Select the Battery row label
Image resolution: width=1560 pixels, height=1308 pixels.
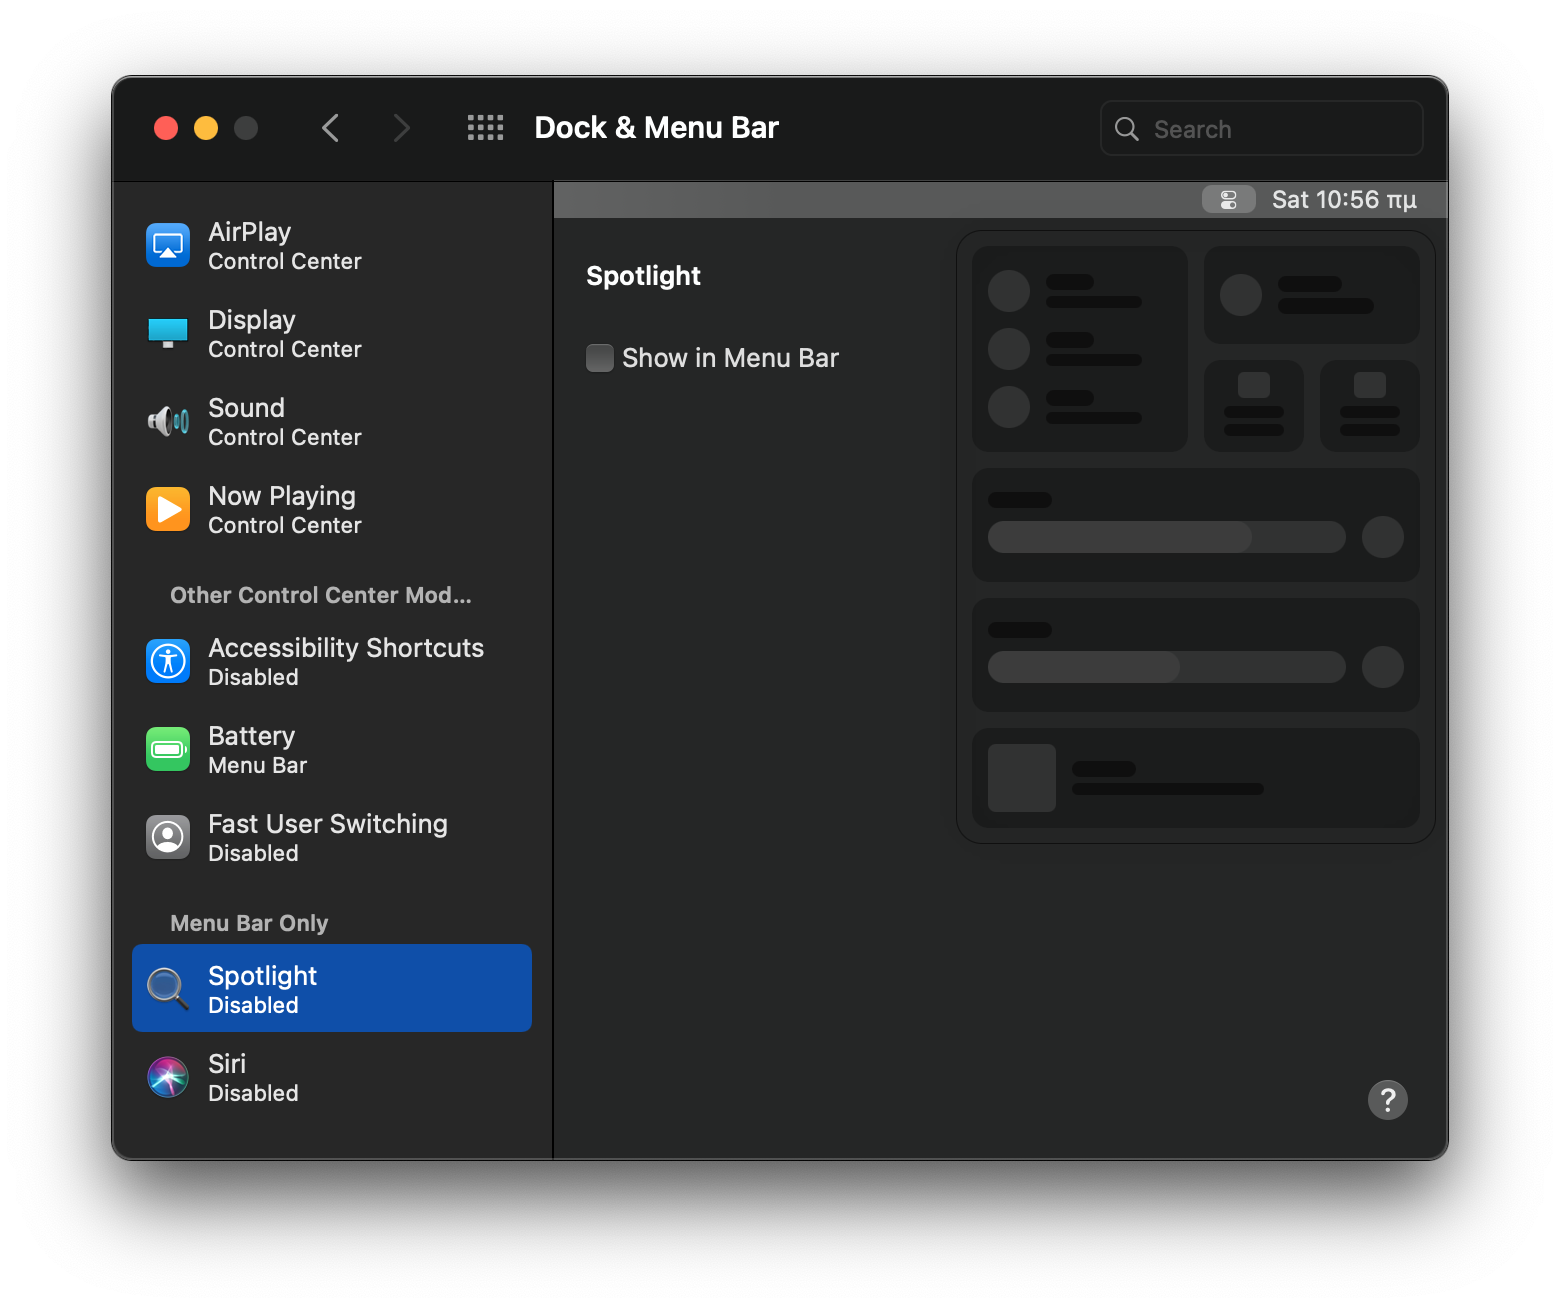point(252,736)
